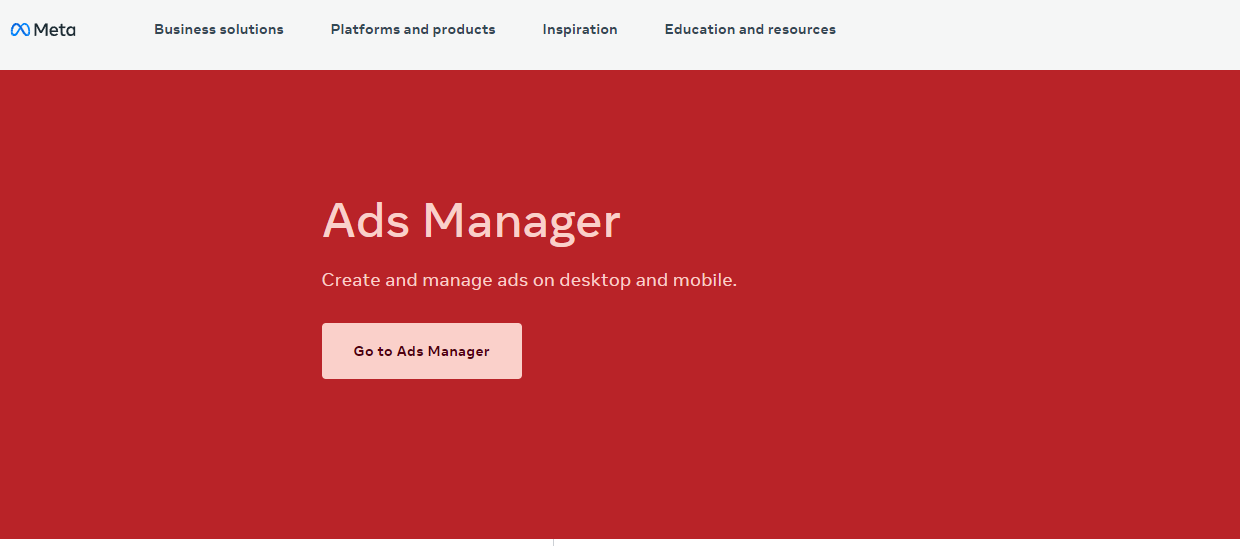Viewport: 1240px width, 546px height.
Task: Open Platforms and products menu
Action: (x=413, y=30)
